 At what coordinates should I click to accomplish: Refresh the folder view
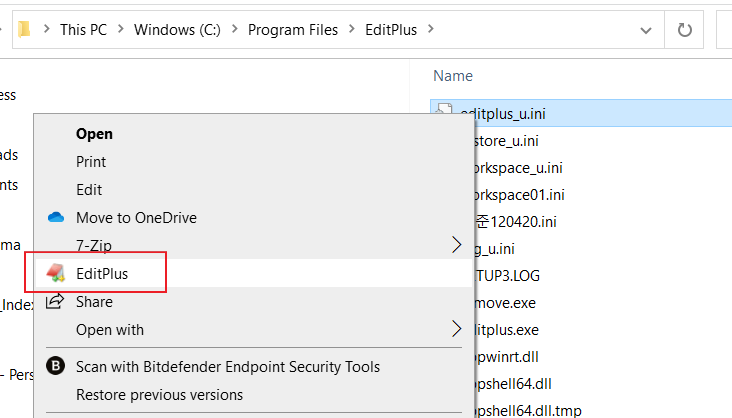tap(684, 30)
